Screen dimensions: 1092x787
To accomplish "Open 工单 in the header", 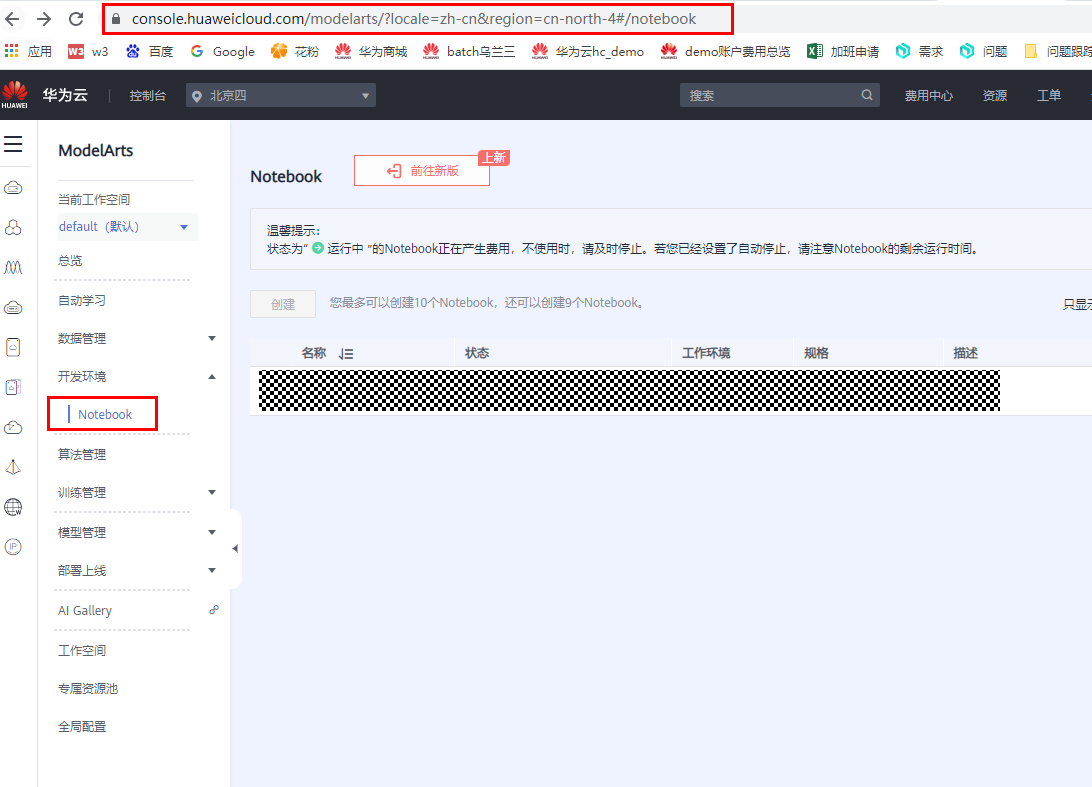I will [x=1049, y=95].
